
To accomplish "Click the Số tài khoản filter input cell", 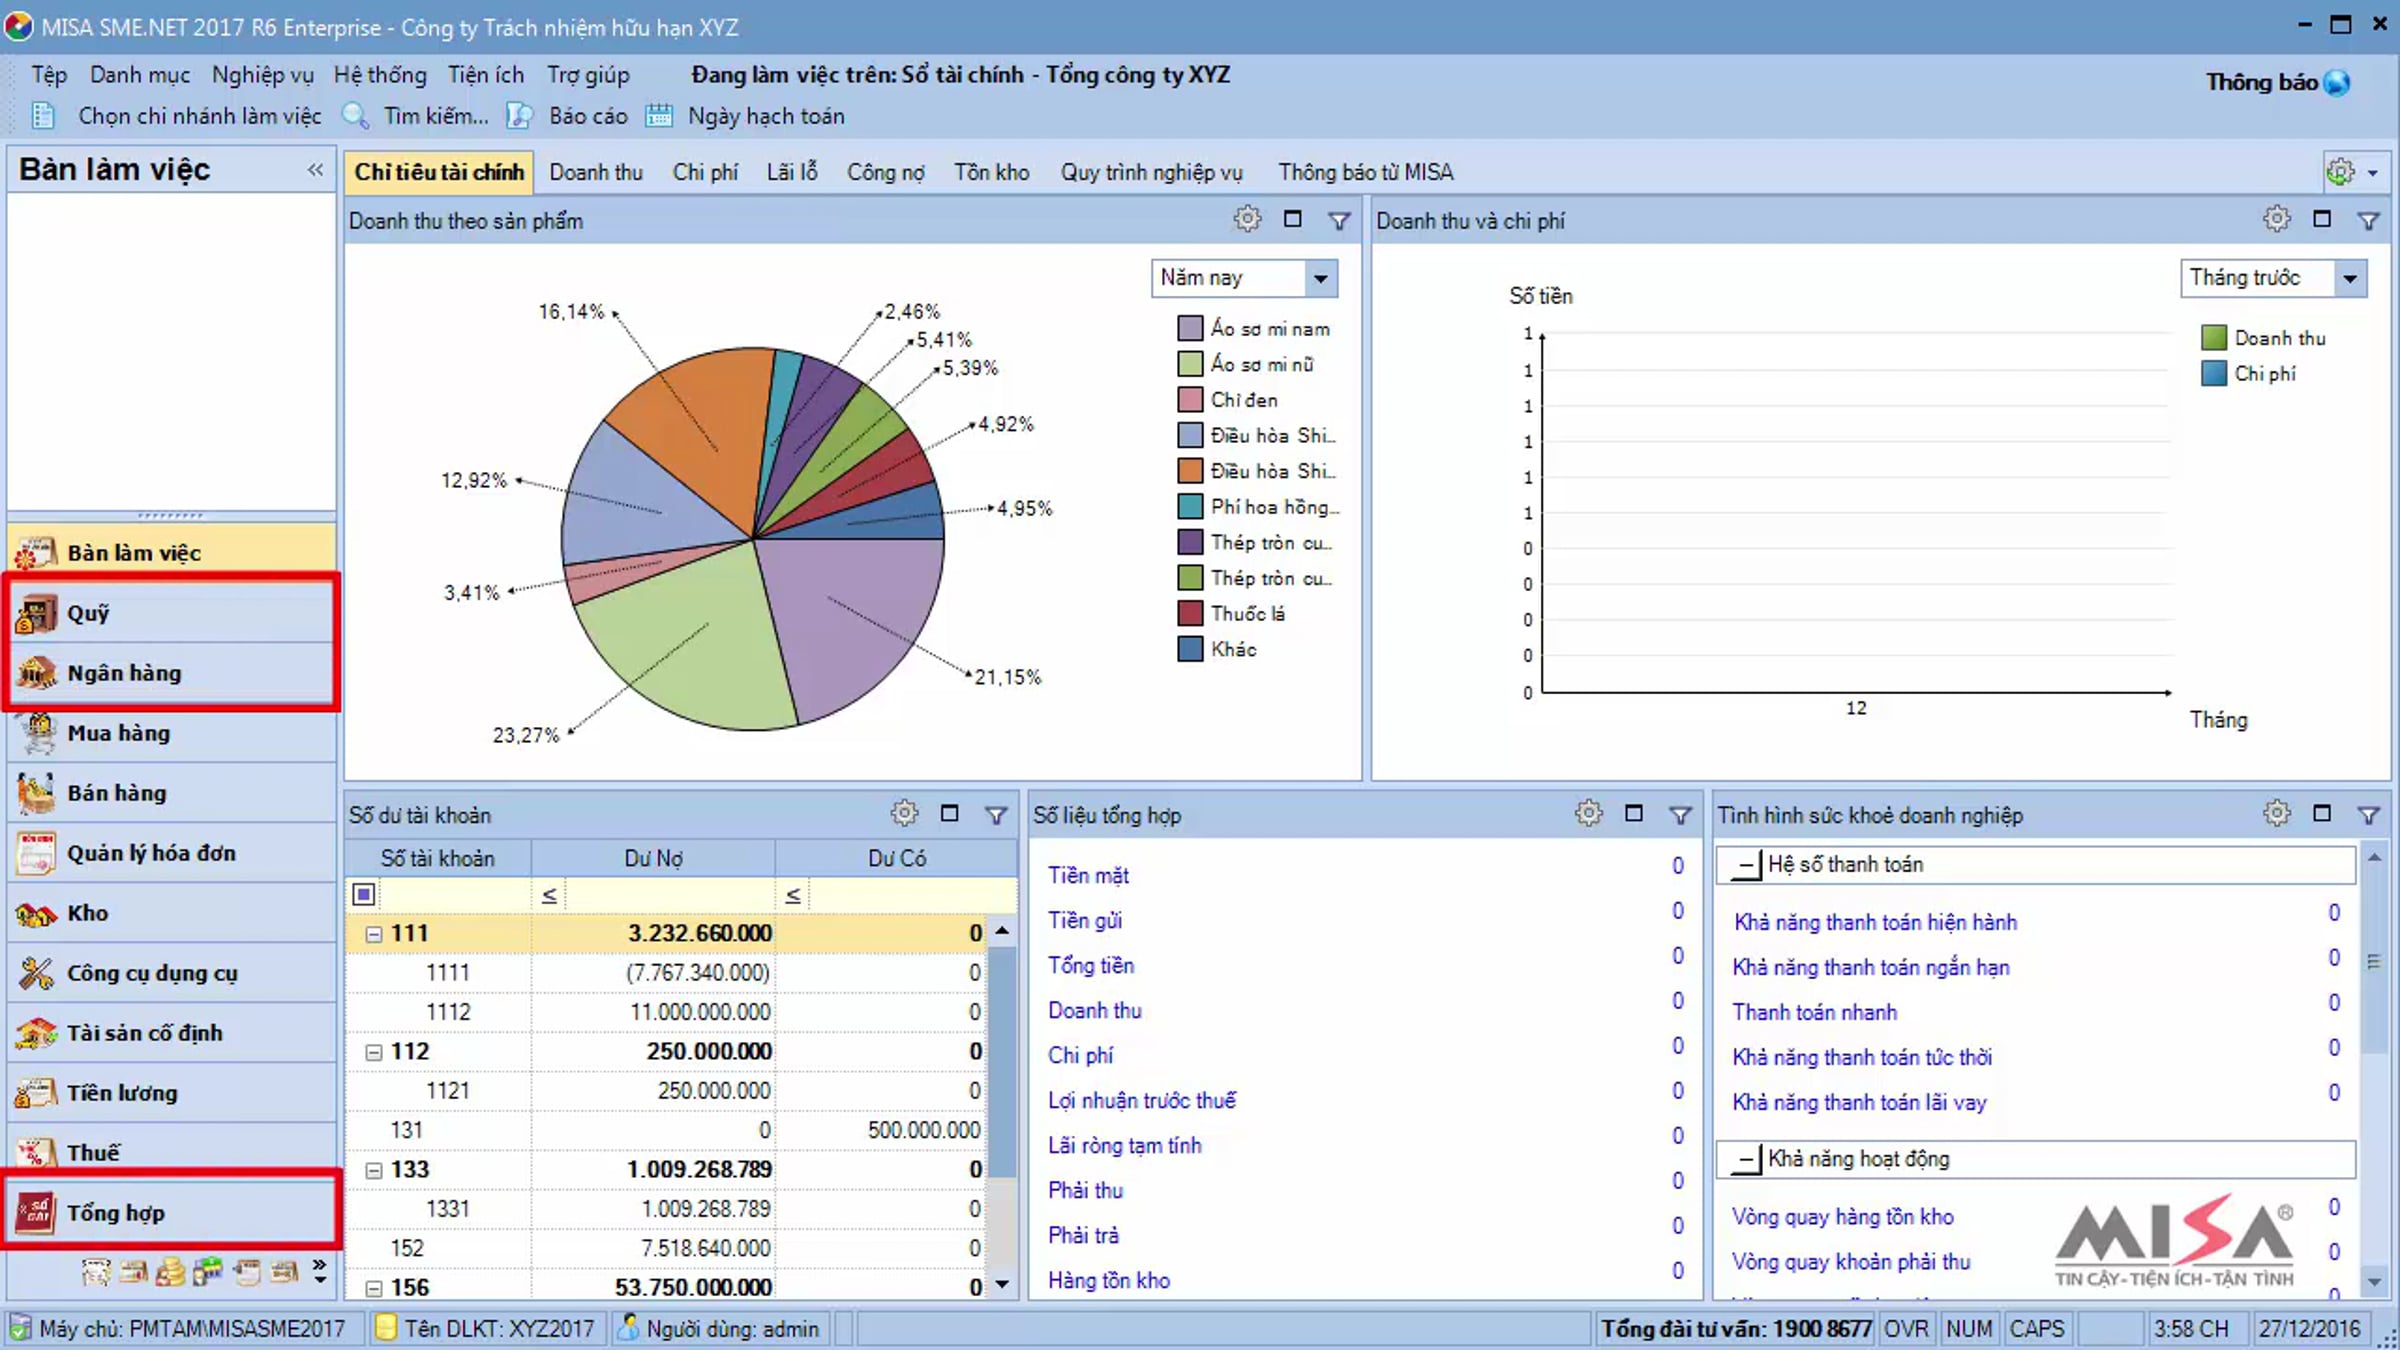I will (453, 895).
